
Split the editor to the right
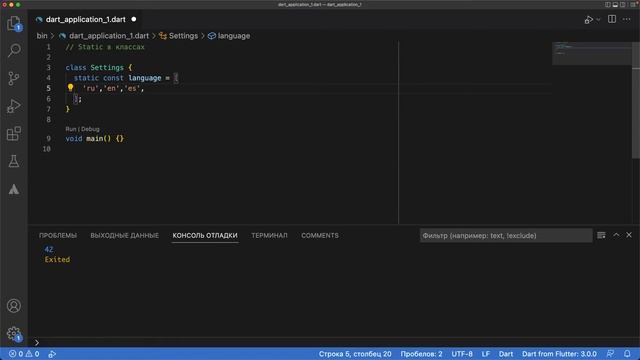click(612, 19)
